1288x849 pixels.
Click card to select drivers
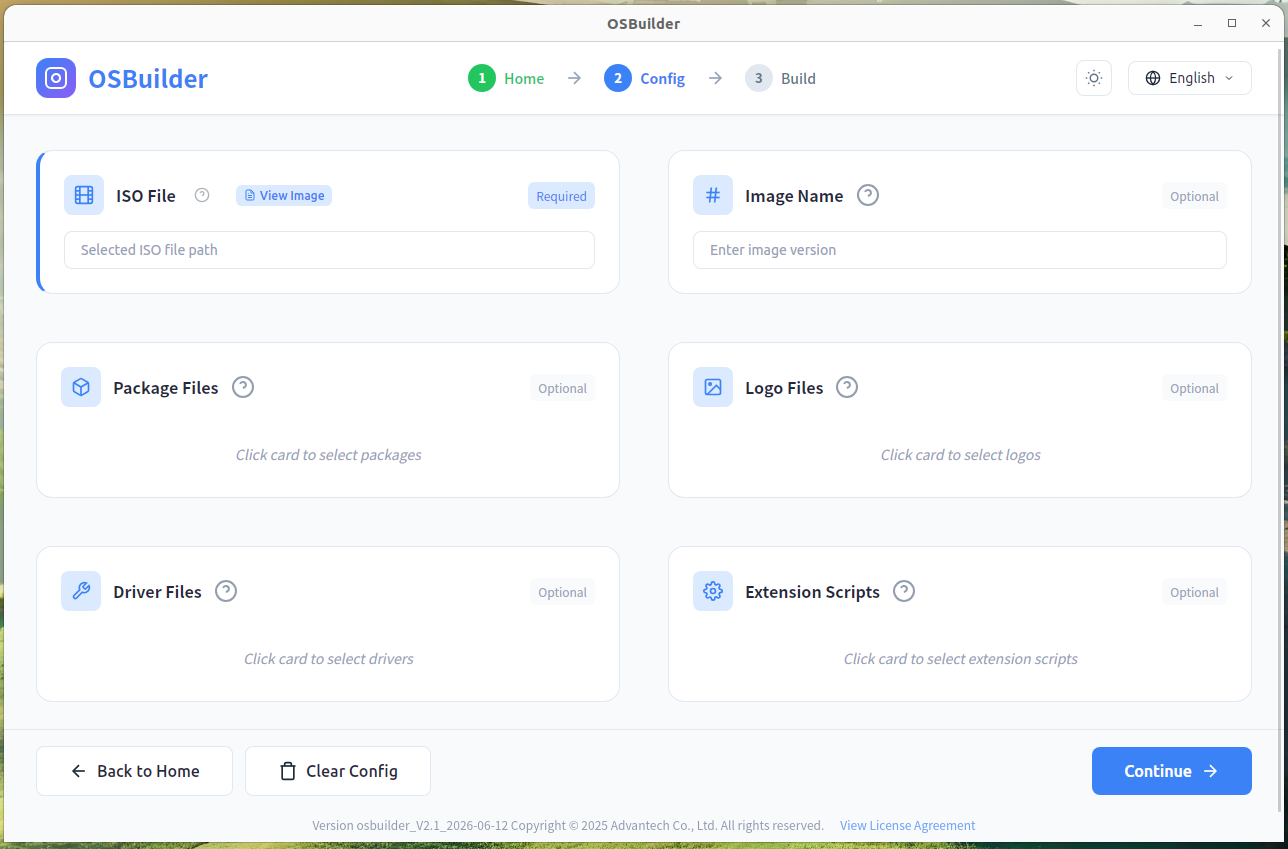click(x=329, y=659)
